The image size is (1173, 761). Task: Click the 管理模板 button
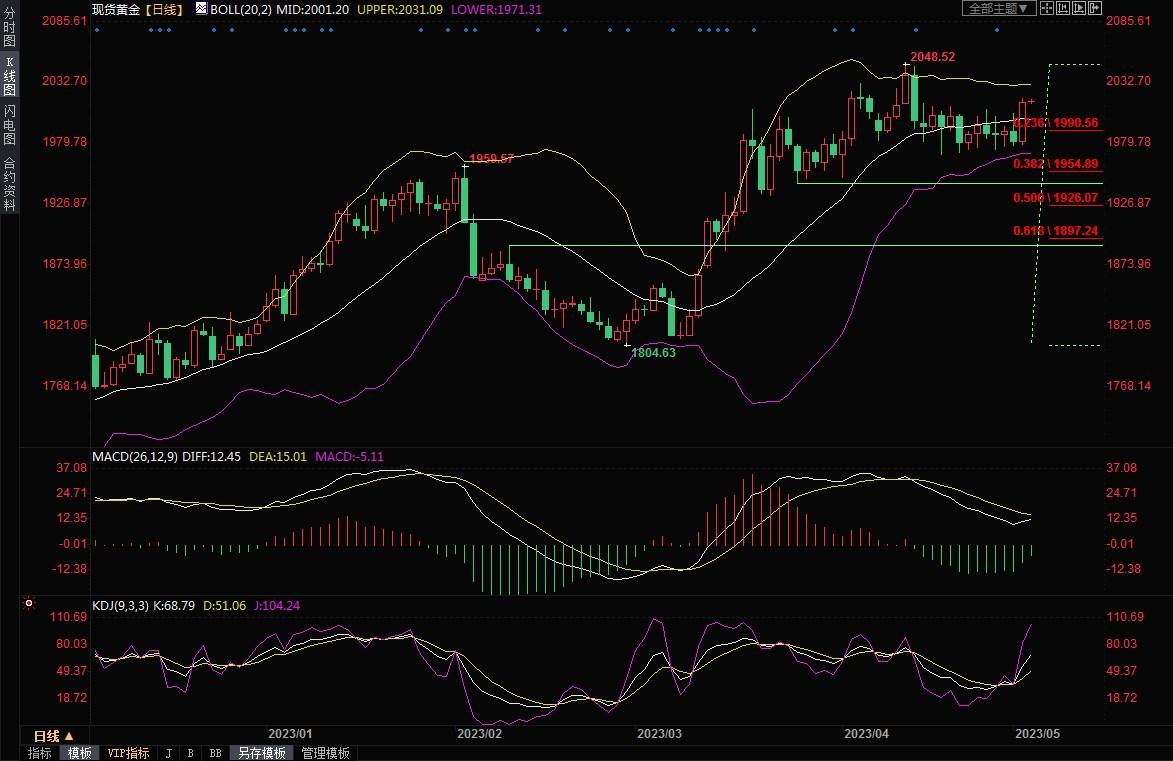pyautogui.click(x=325, y=753)
